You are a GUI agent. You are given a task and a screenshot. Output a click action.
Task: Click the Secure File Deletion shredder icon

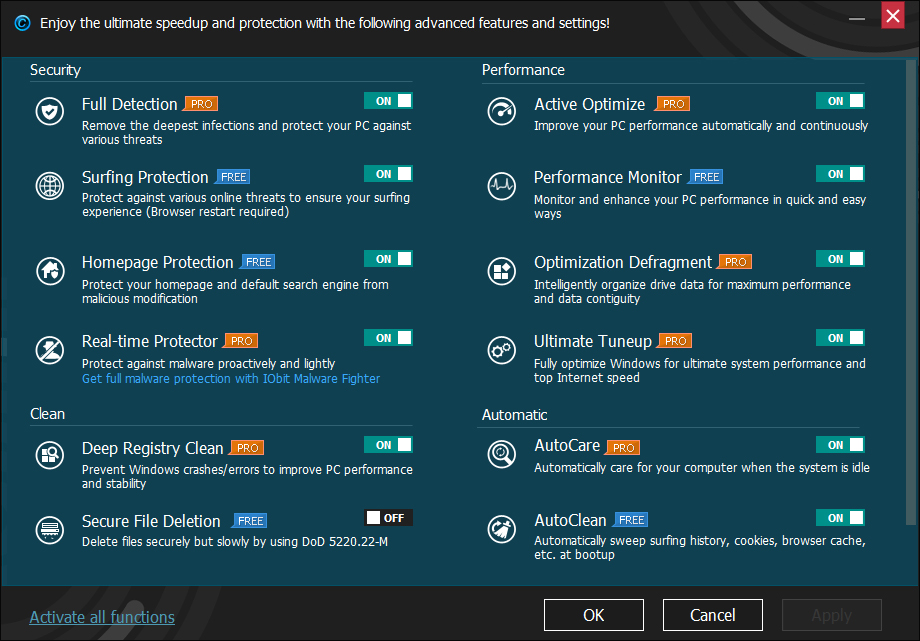50,529
